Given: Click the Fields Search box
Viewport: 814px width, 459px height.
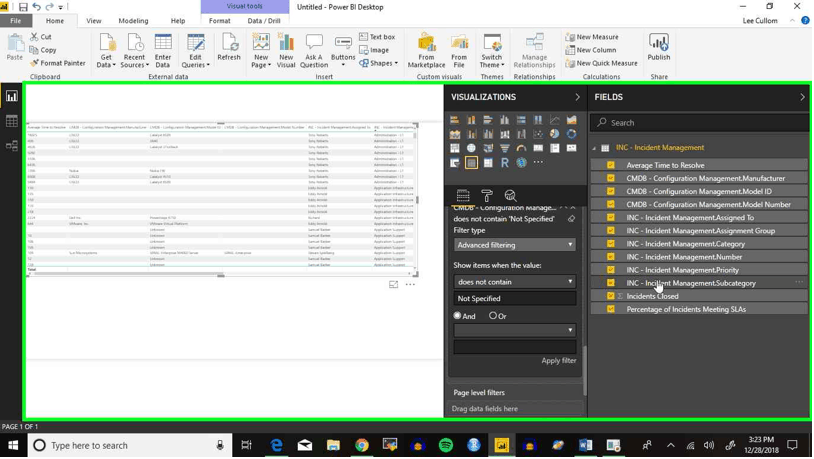Looking at the screenshot, I should pyautogui.click(x=700, y=123).
